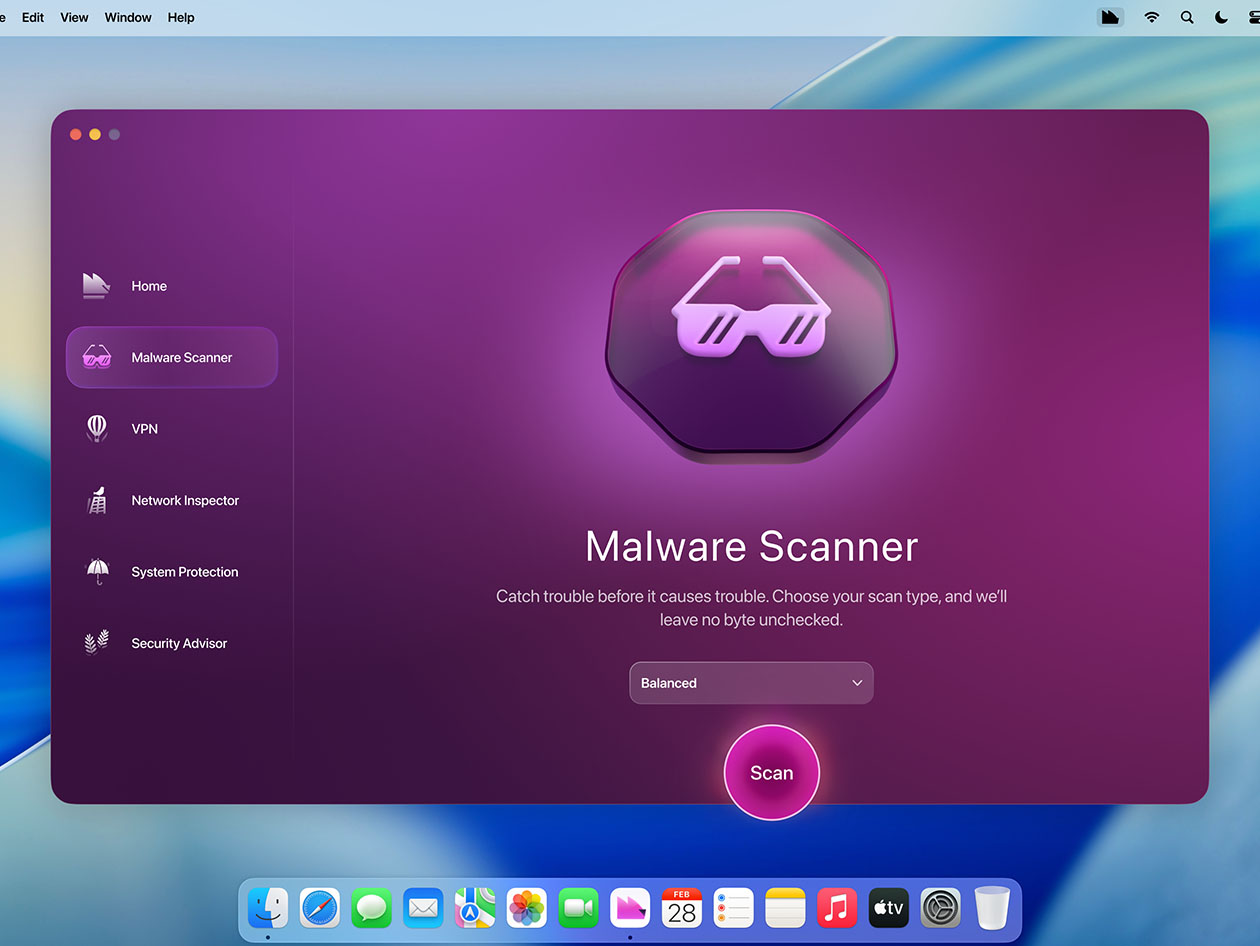Open the VPN balloon icon in sidebar
The width and height of the screenshot is (1260, 946).
(95, 428)
